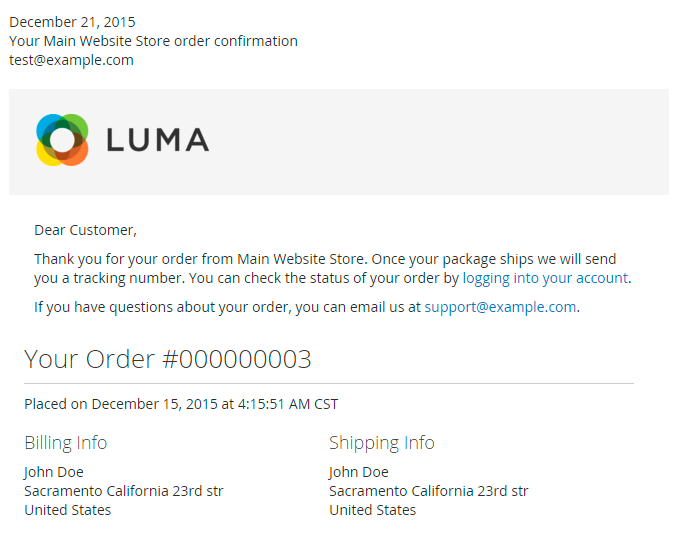Click John Doe under Billing Info
The width and height of the screenshot is (685, 545).
point(54,472)
